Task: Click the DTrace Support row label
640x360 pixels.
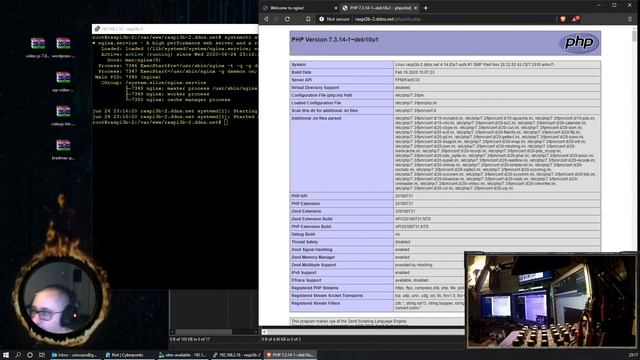Action: (x=306, y=280)
